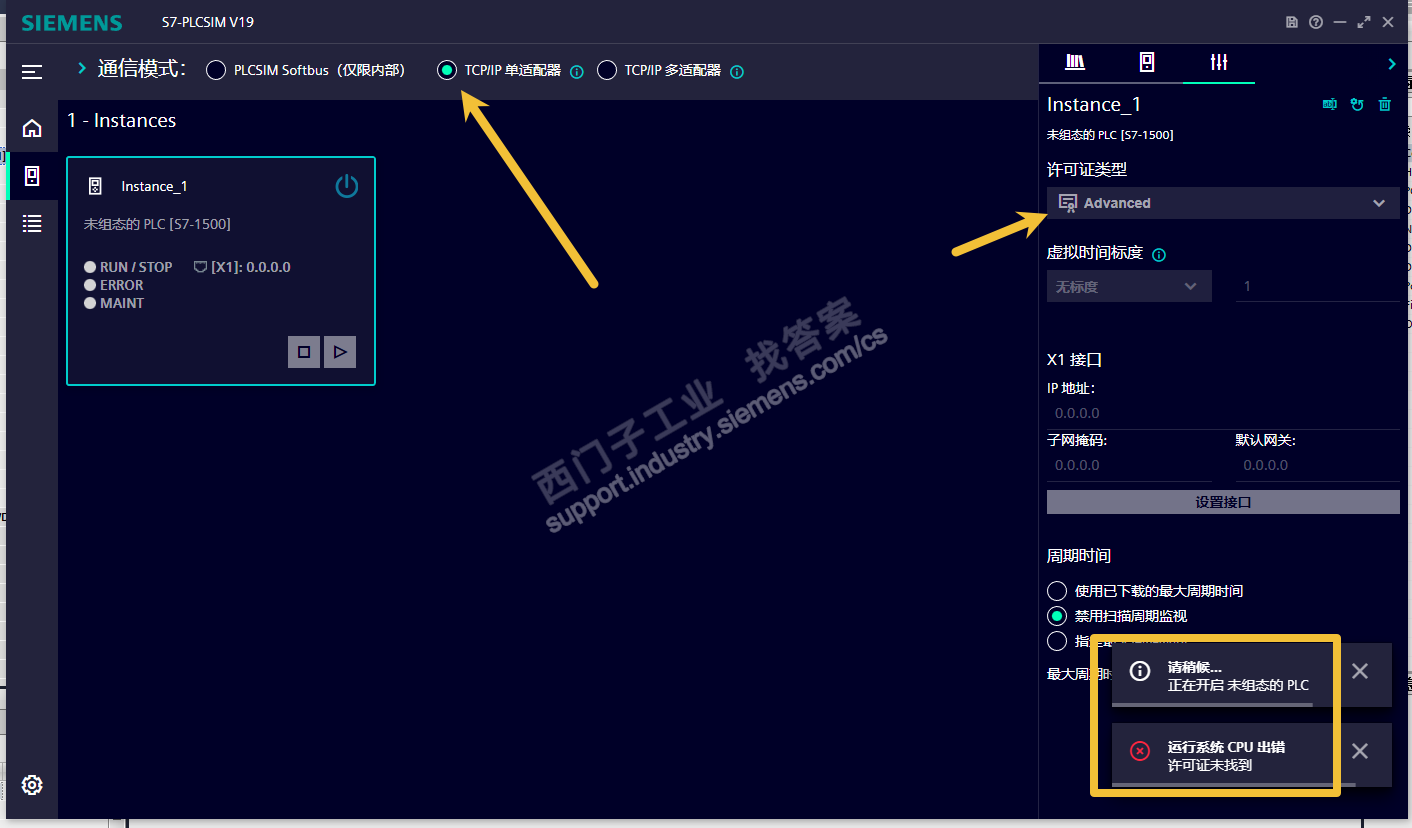Show info for TCP/IP 多适配器

(737, 72)
